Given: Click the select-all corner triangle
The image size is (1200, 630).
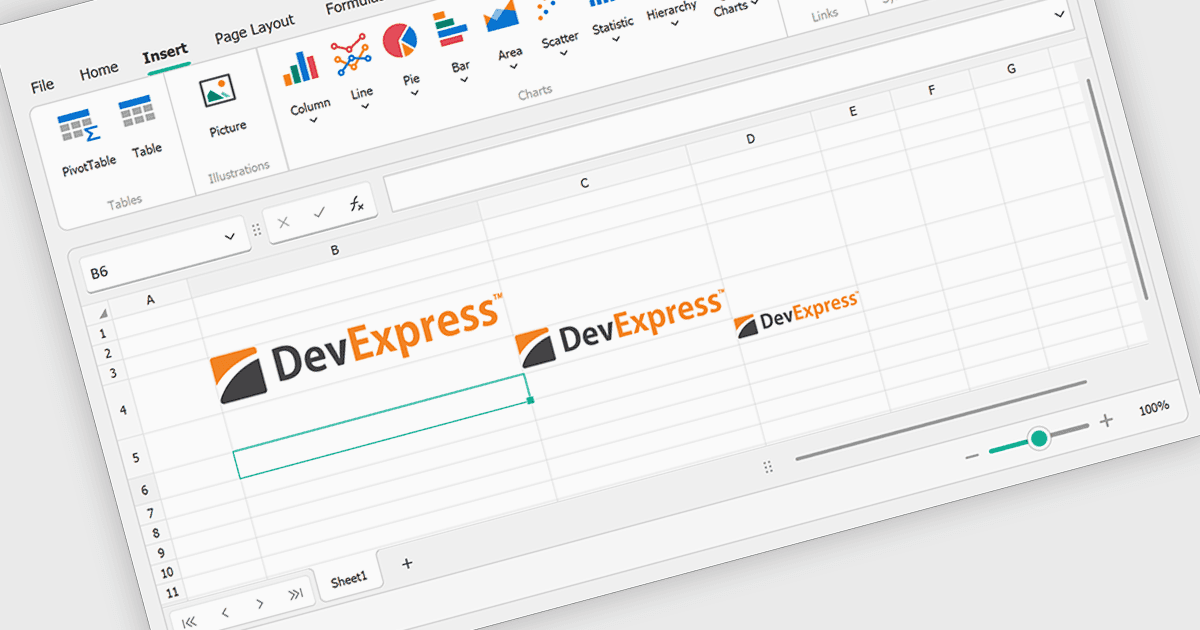Looking at the screenshot, I should coord(102,315).
